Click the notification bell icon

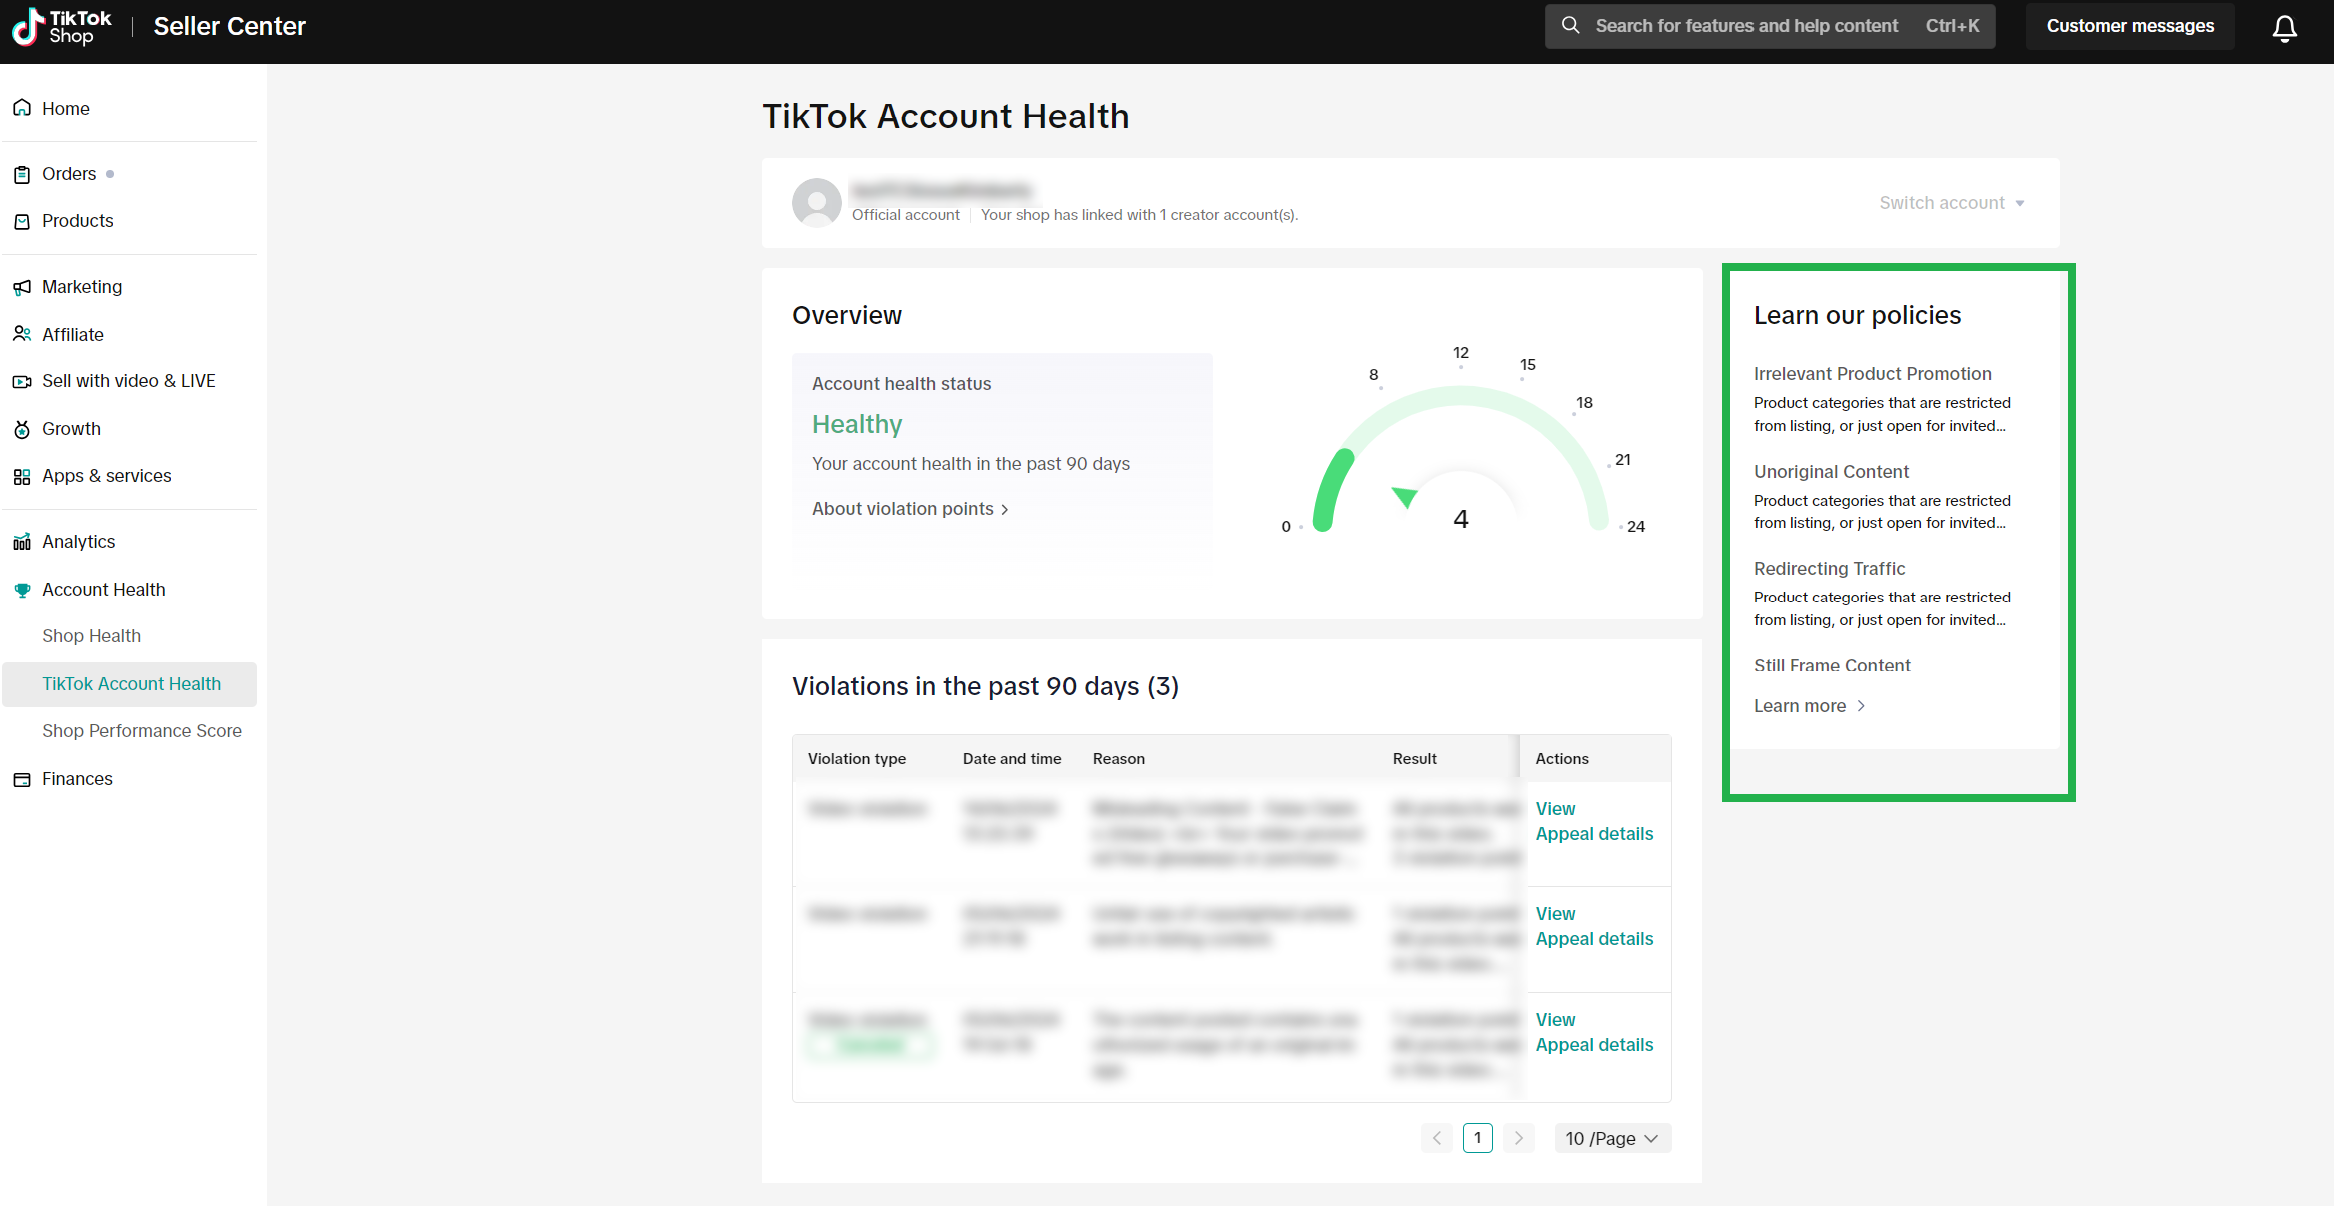pos(2284,28)
